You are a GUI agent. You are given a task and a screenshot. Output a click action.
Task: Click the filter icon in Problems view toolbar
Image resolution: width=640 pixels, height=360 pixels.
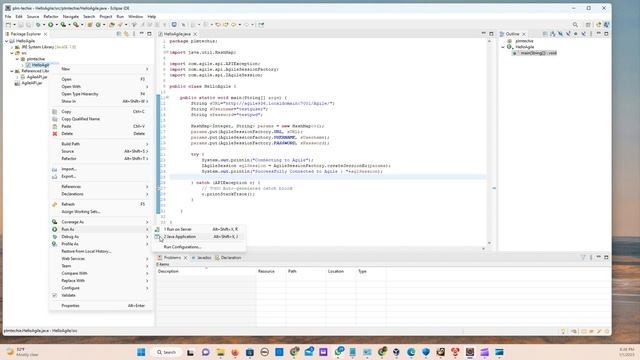(583, 257)
